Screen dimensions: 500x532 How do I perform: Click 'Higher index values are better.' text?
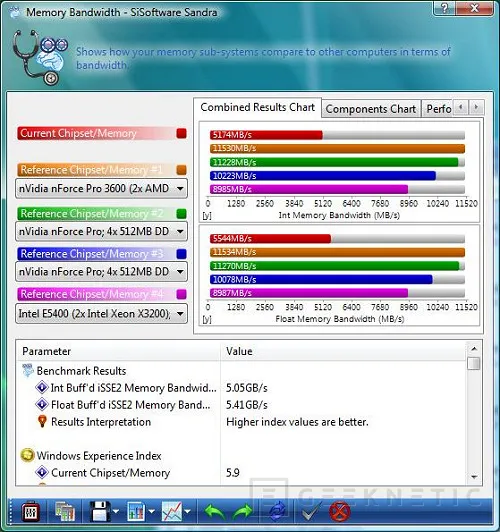[x=297, y=422]
